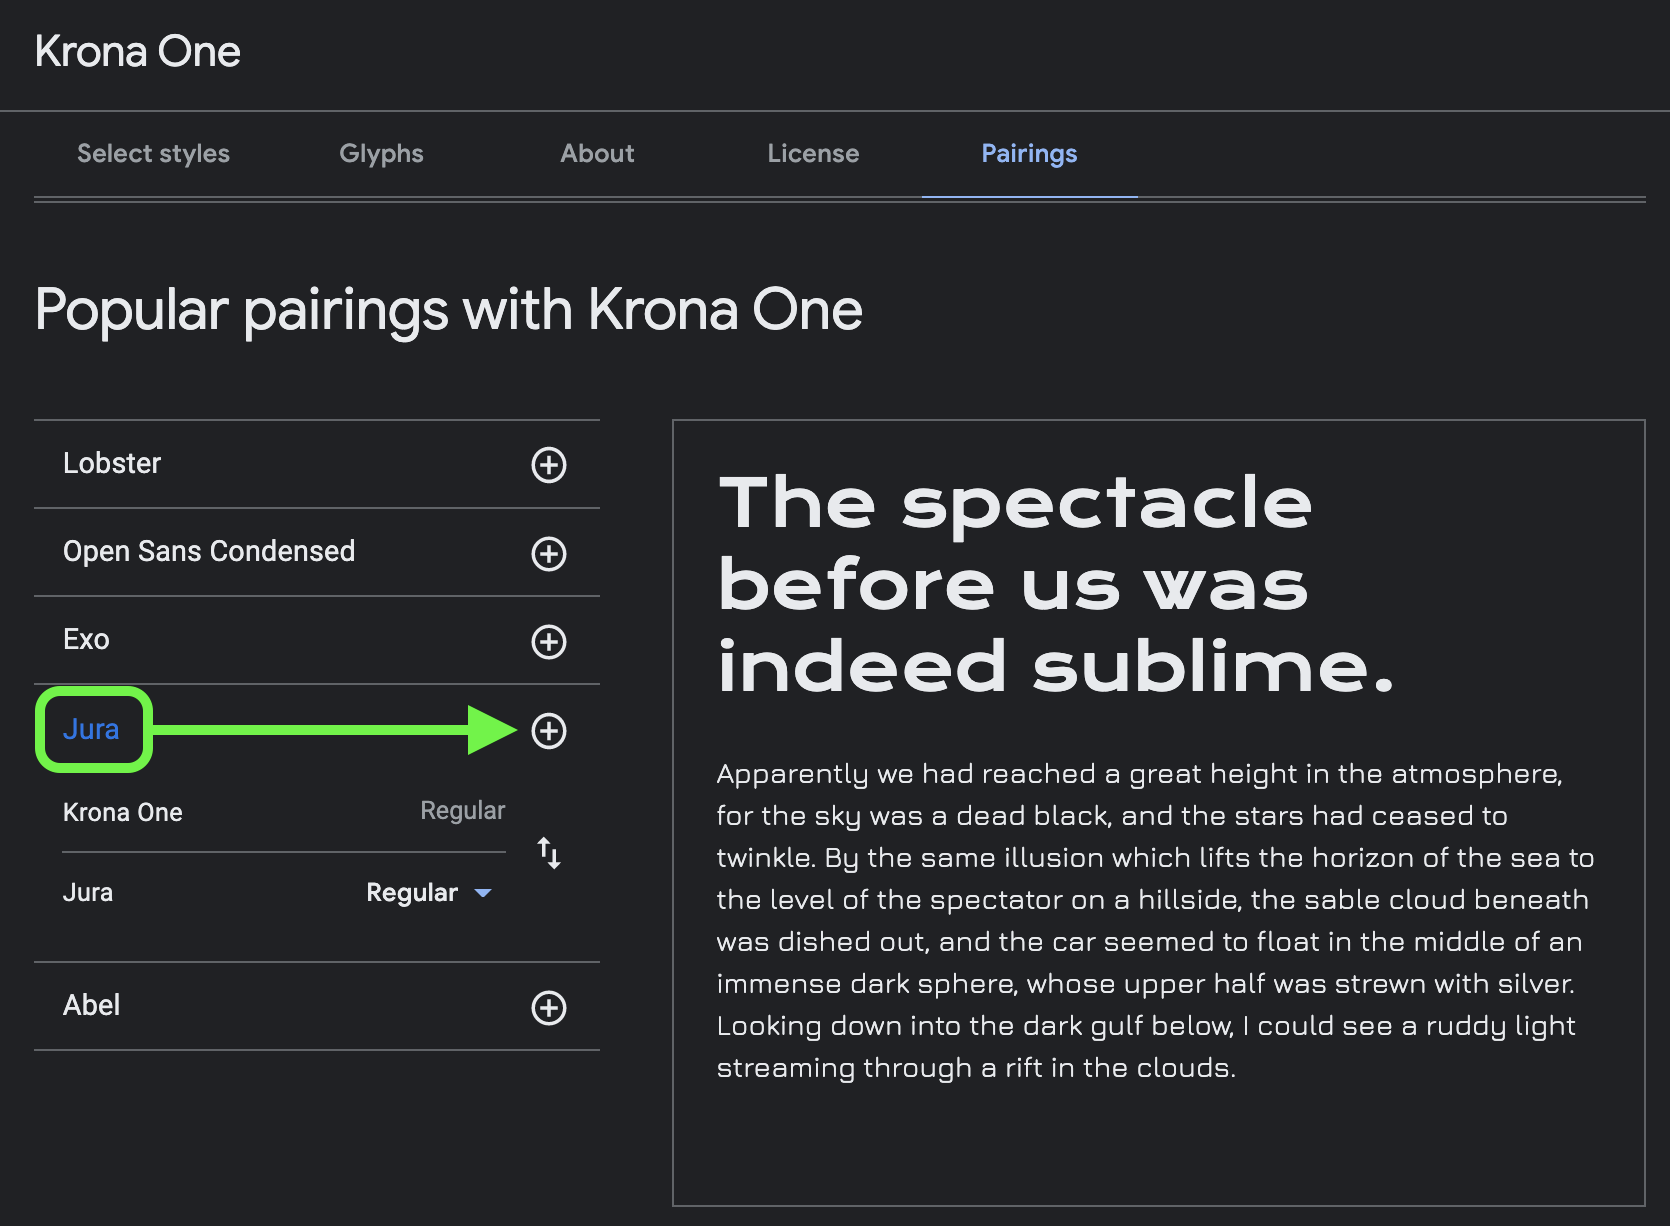Open the Glyphs tab
1670x1226 pixels.
381,153
